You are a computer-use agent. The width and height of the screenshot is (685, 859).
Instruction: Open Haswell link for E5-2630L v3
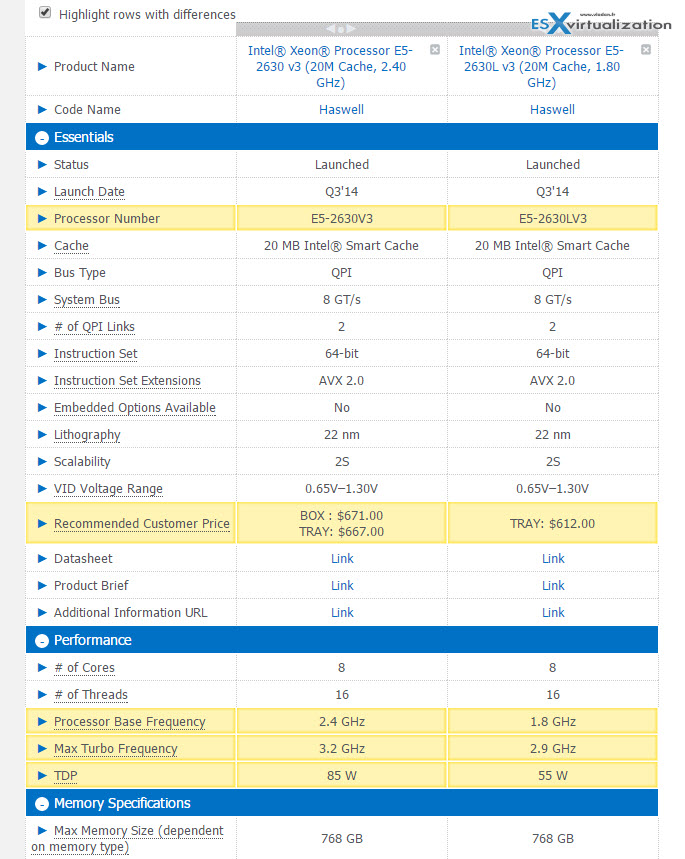point(552,110)
